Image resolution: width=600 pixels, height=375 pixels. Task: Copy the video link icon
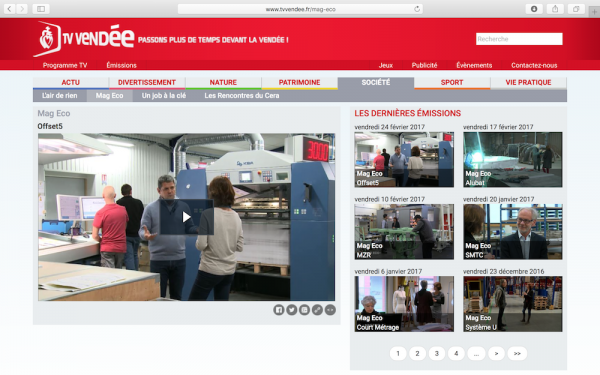(x=317, y=310)
